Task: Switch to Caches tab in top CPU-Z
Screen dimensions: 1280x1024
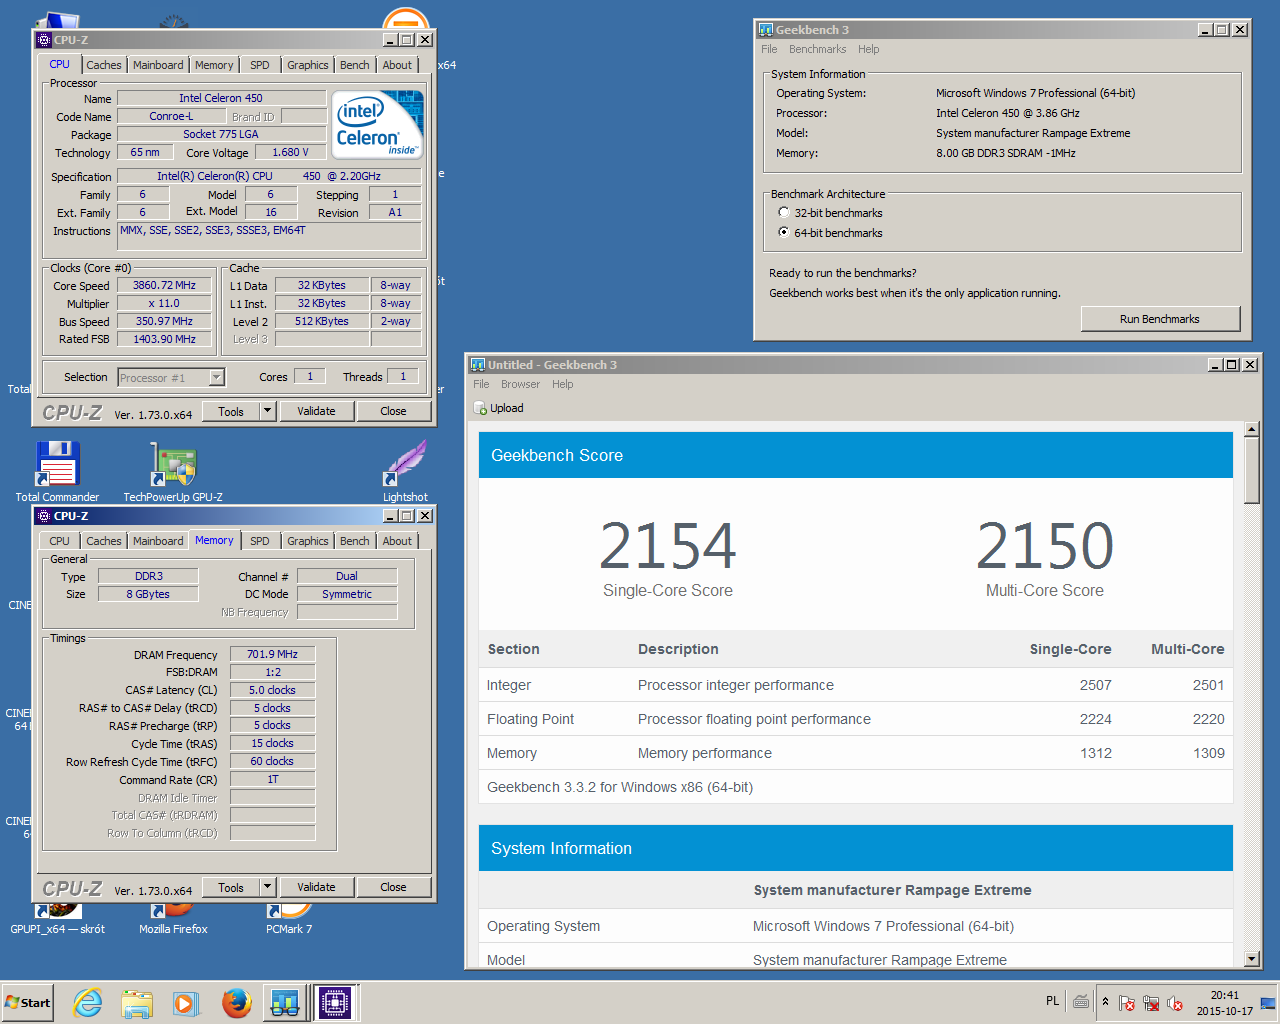Action: (104, 65)
